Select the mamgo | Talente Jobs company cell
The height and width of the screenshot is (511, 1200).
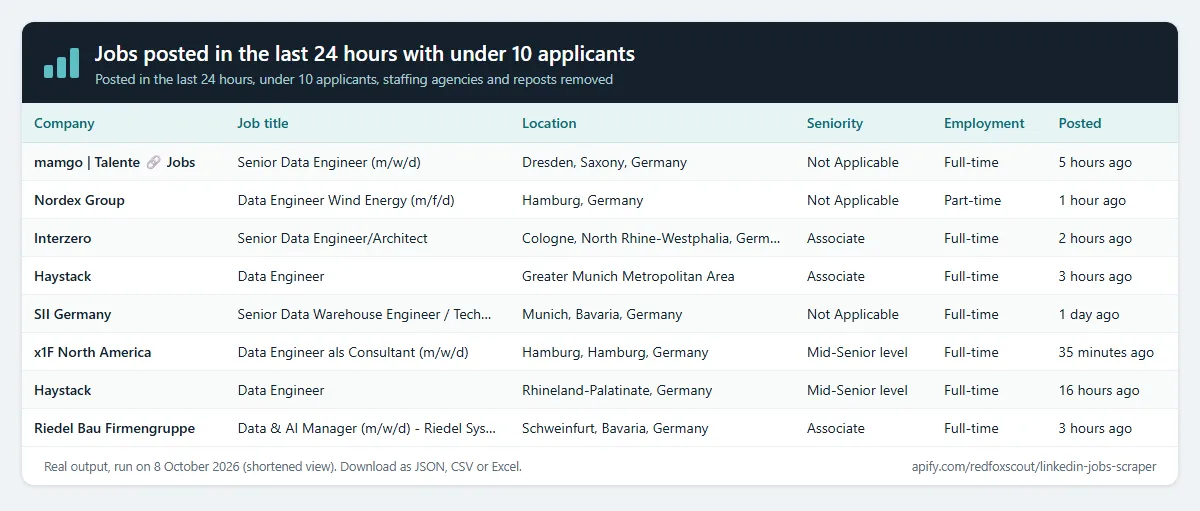115,162
